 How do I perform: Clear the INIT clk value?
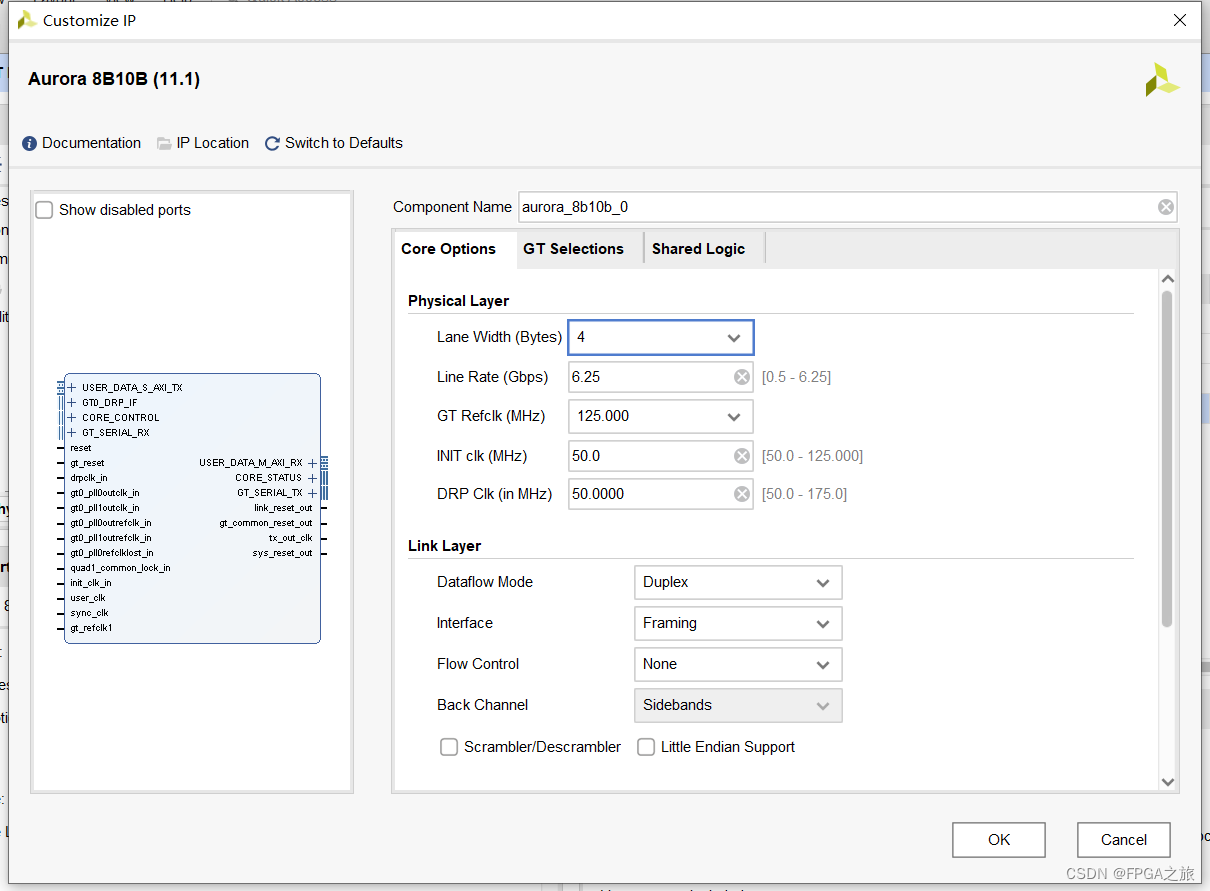(742, 456)
